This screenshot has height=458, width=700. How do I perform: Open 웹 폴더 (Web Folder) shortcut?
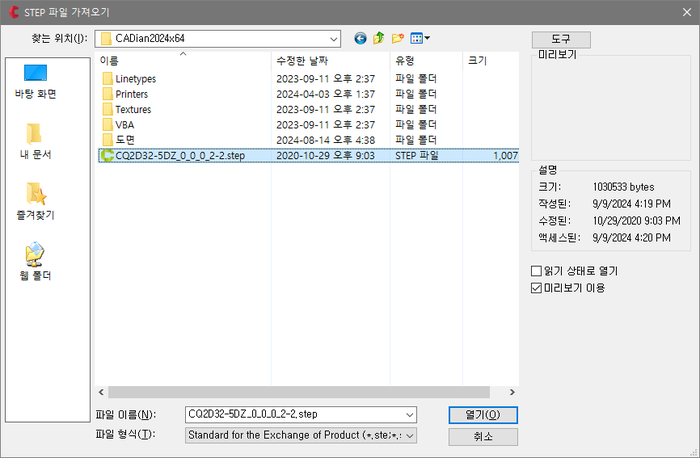35,261
